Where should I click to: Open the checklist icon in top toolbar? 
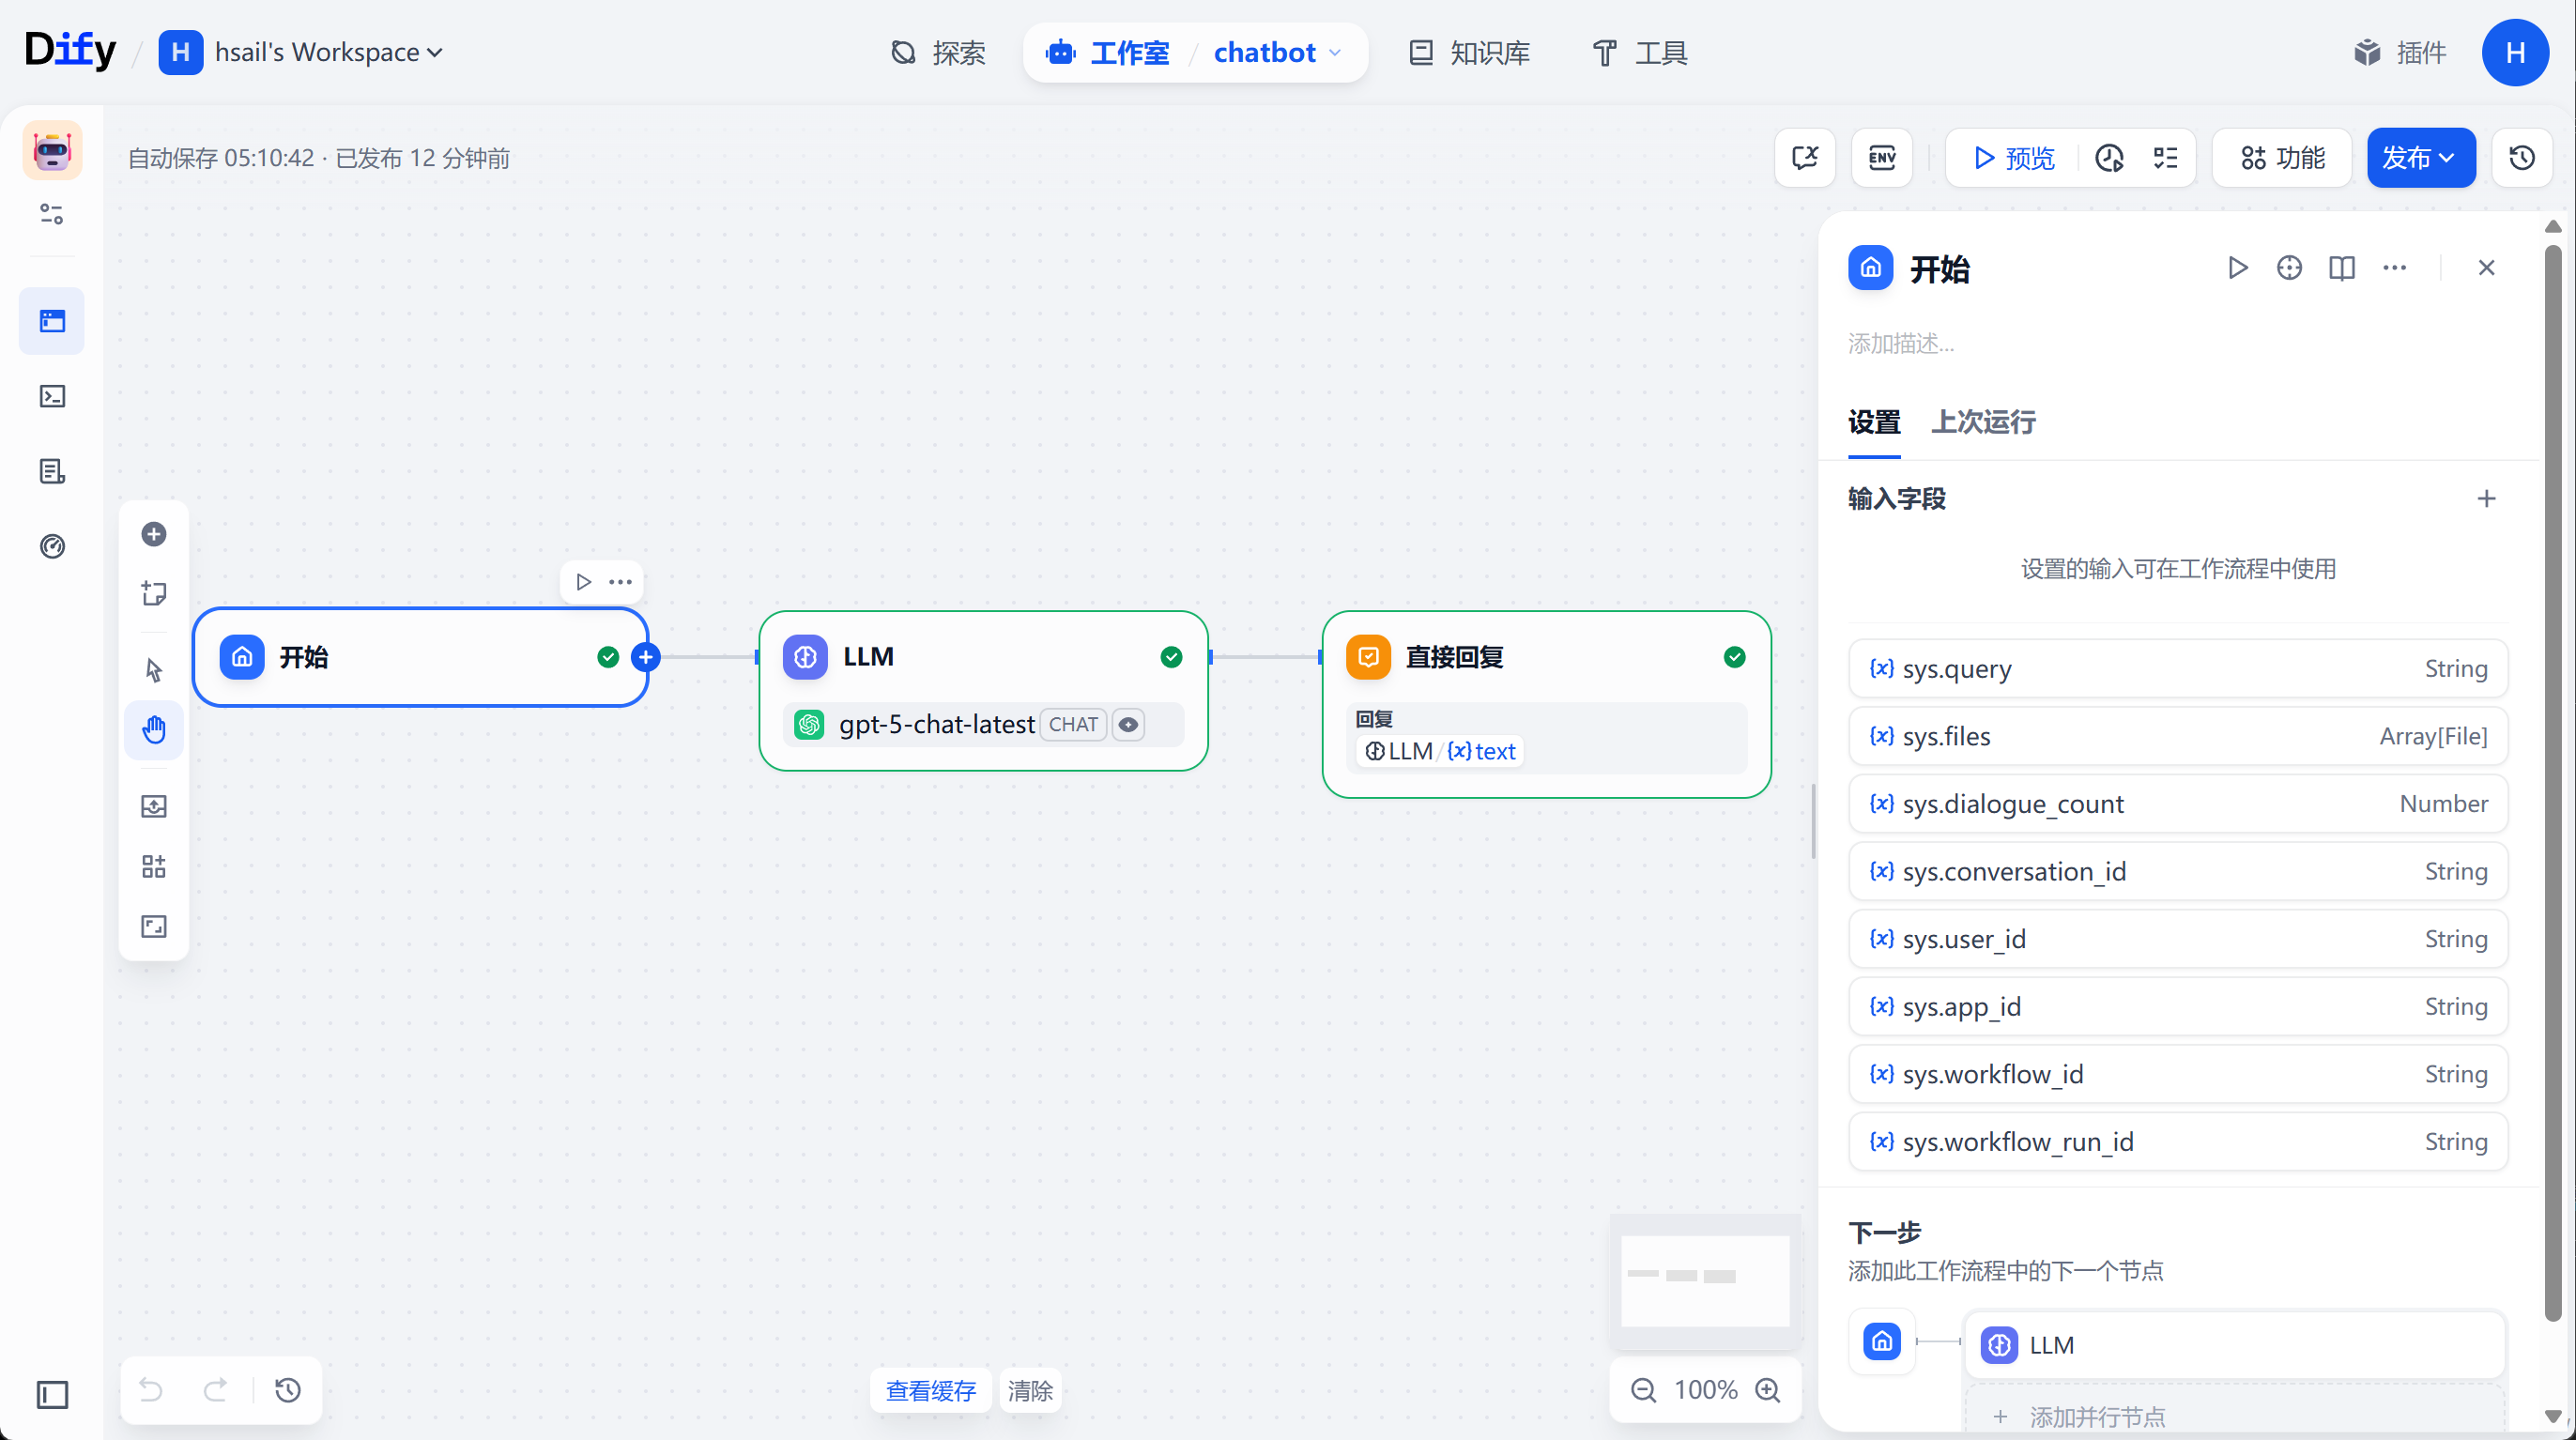[2165, 158]
